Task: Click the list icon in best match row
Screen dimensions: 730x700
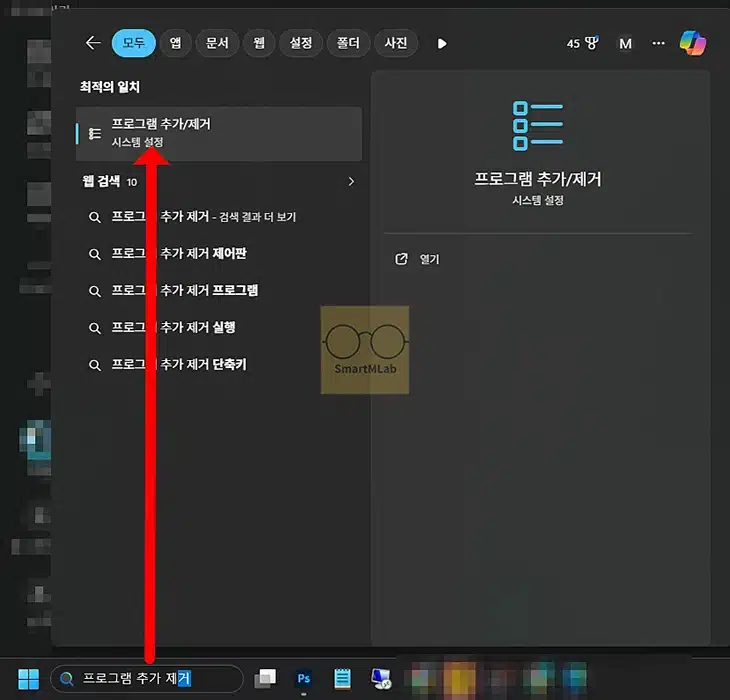Action: 95,134
